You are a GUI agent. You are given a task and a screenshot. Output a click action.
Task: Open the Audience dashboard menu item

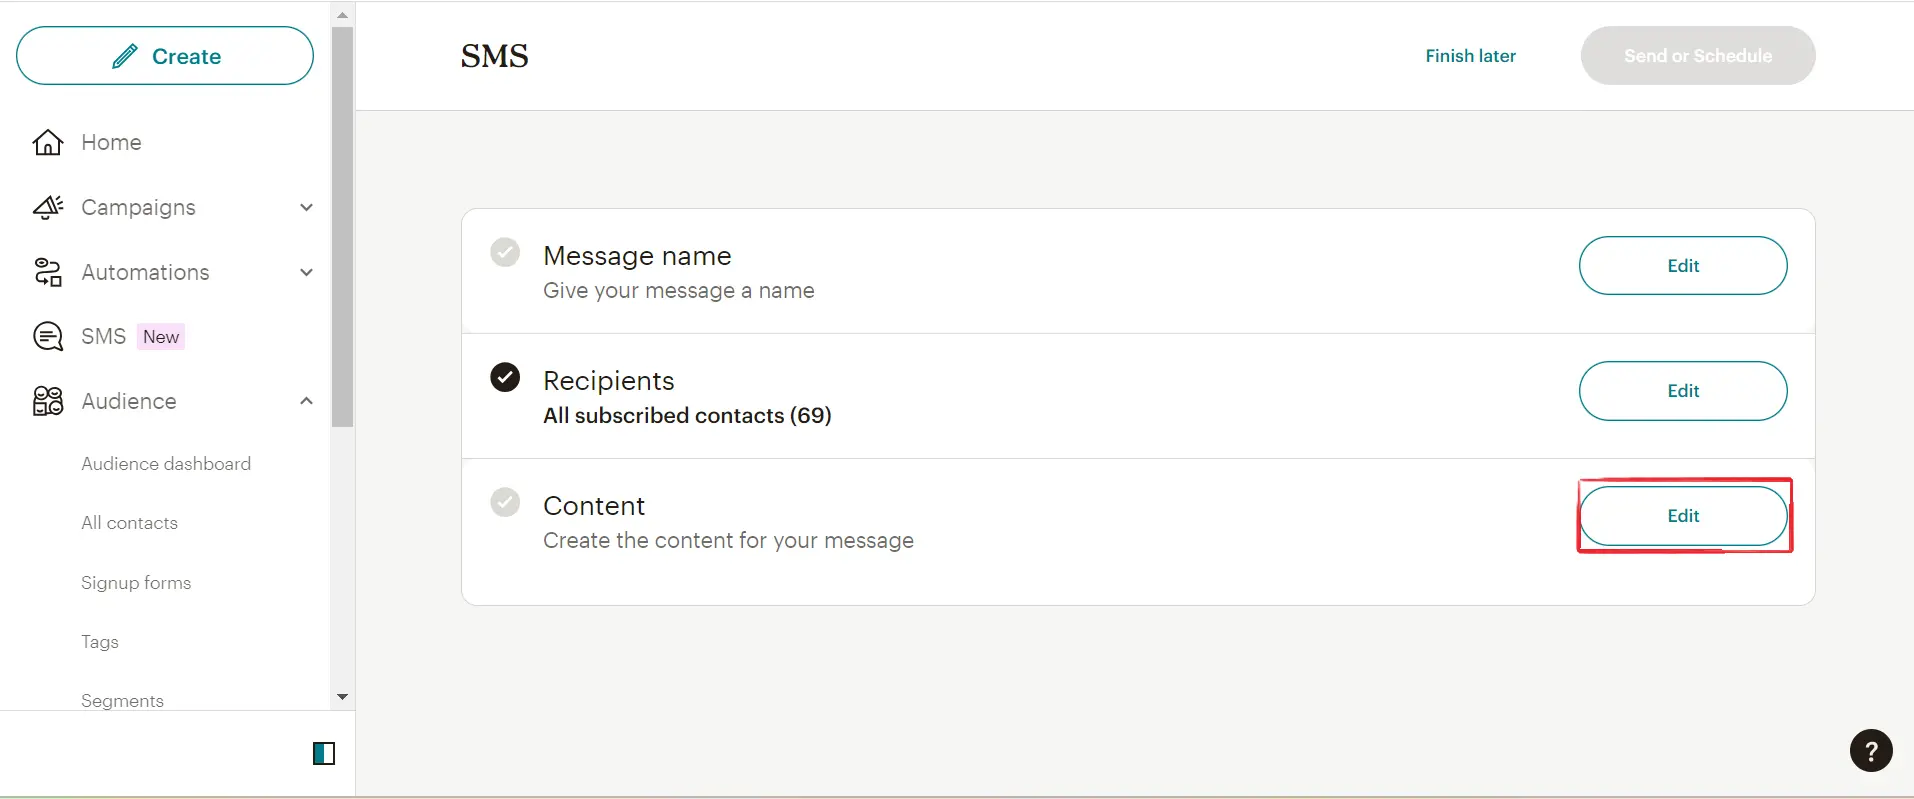(x=166, y=464)
